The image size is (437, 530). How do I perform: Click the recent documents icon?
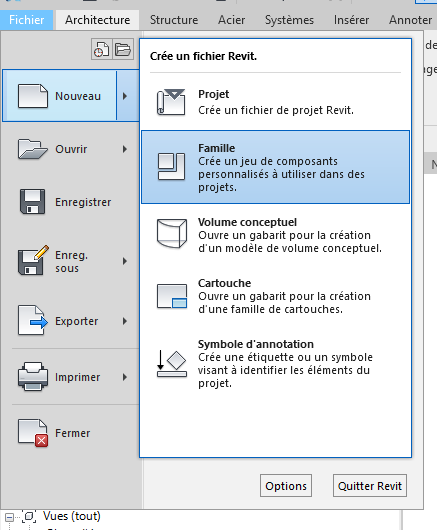(101, 49)
